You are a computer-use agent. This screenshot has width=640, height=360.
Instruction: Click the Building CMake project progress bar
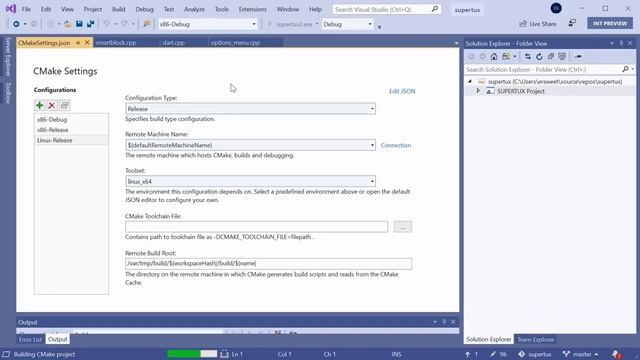(192, 354)
